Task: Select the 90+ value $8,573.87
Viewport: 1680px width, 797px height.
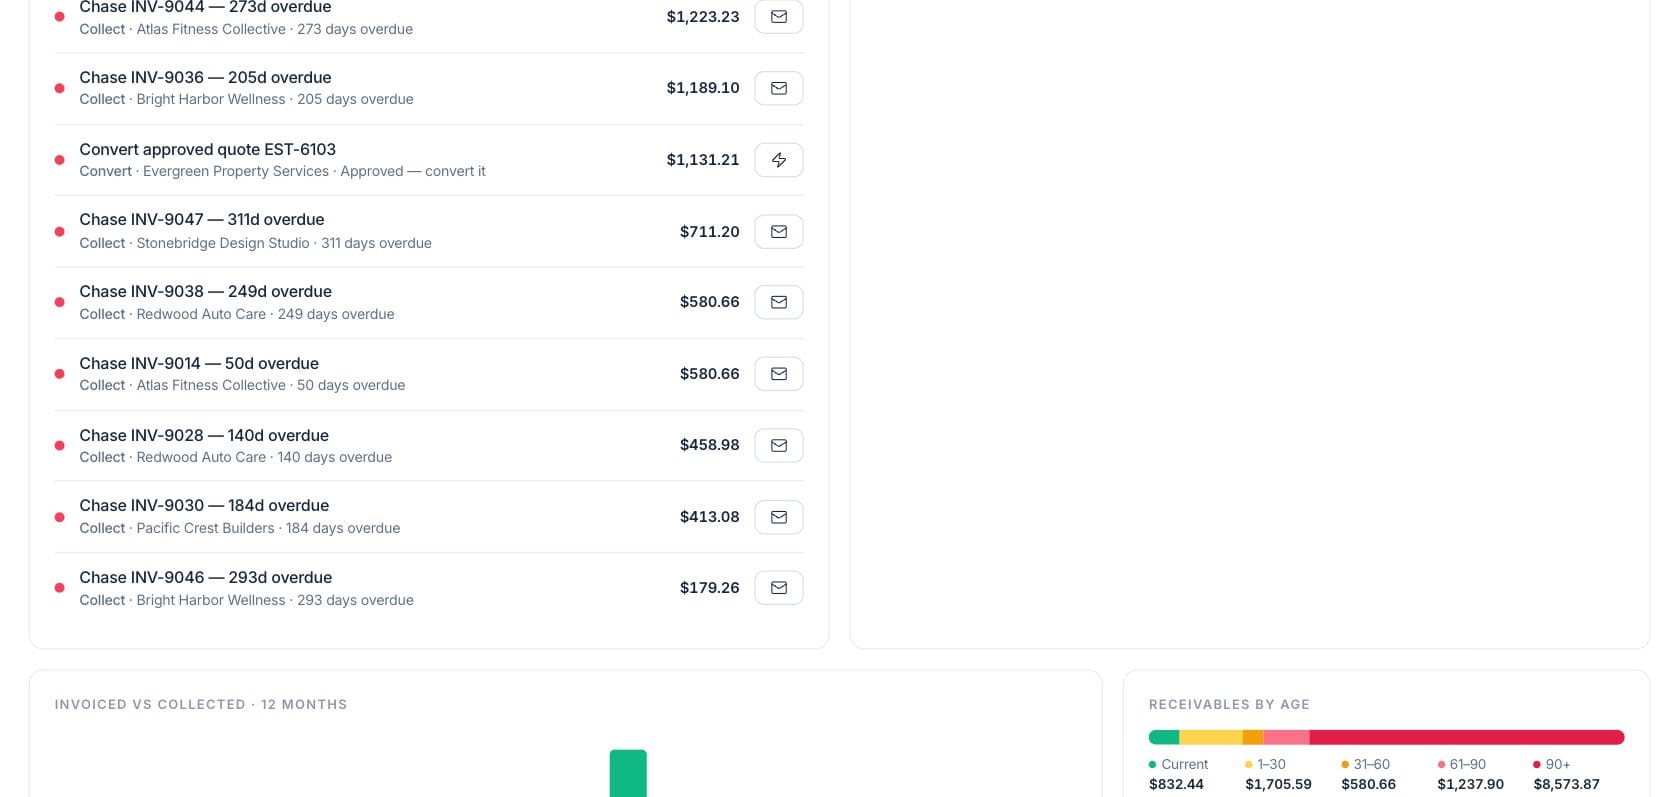Action: point(1566,784)
